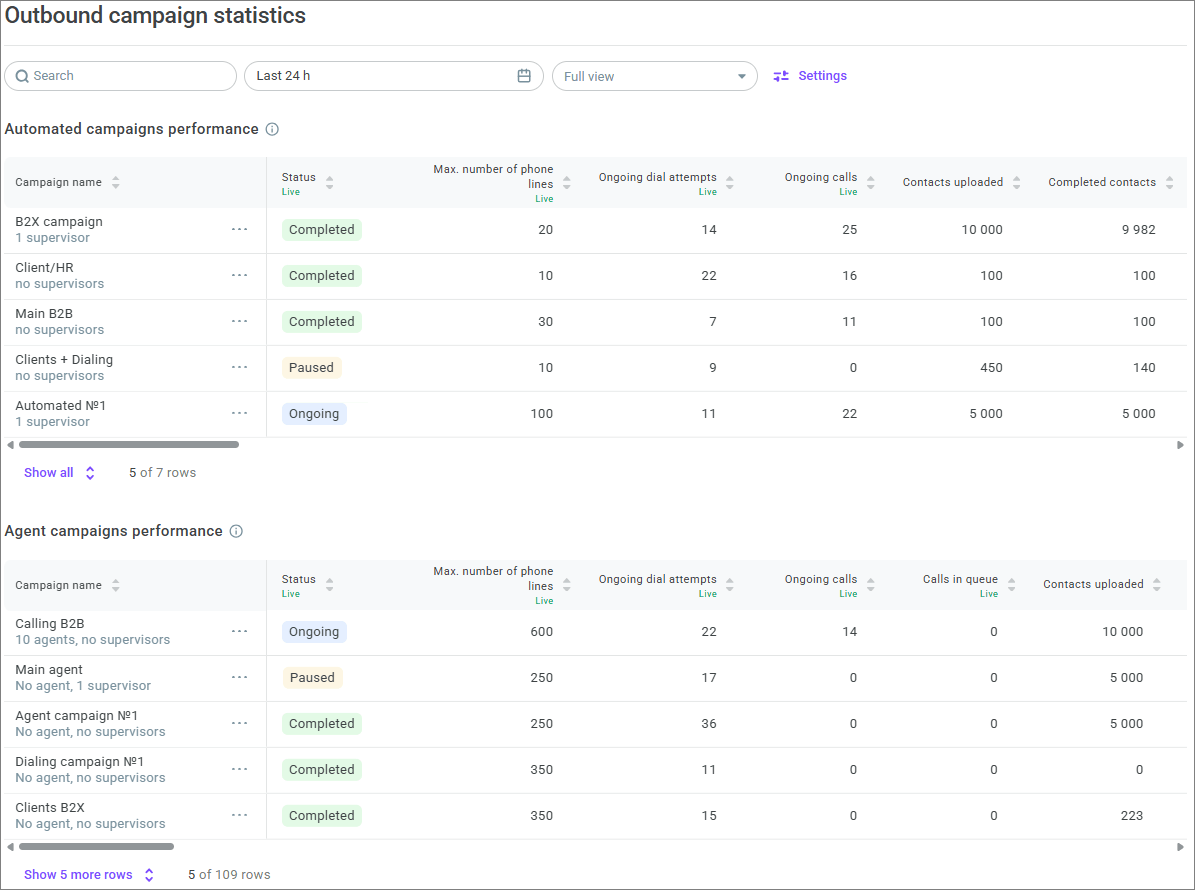Open more options for Agent campaign №1
Image resolution: width=1195 pixels, height=890 pixels.
pos(239,723)
